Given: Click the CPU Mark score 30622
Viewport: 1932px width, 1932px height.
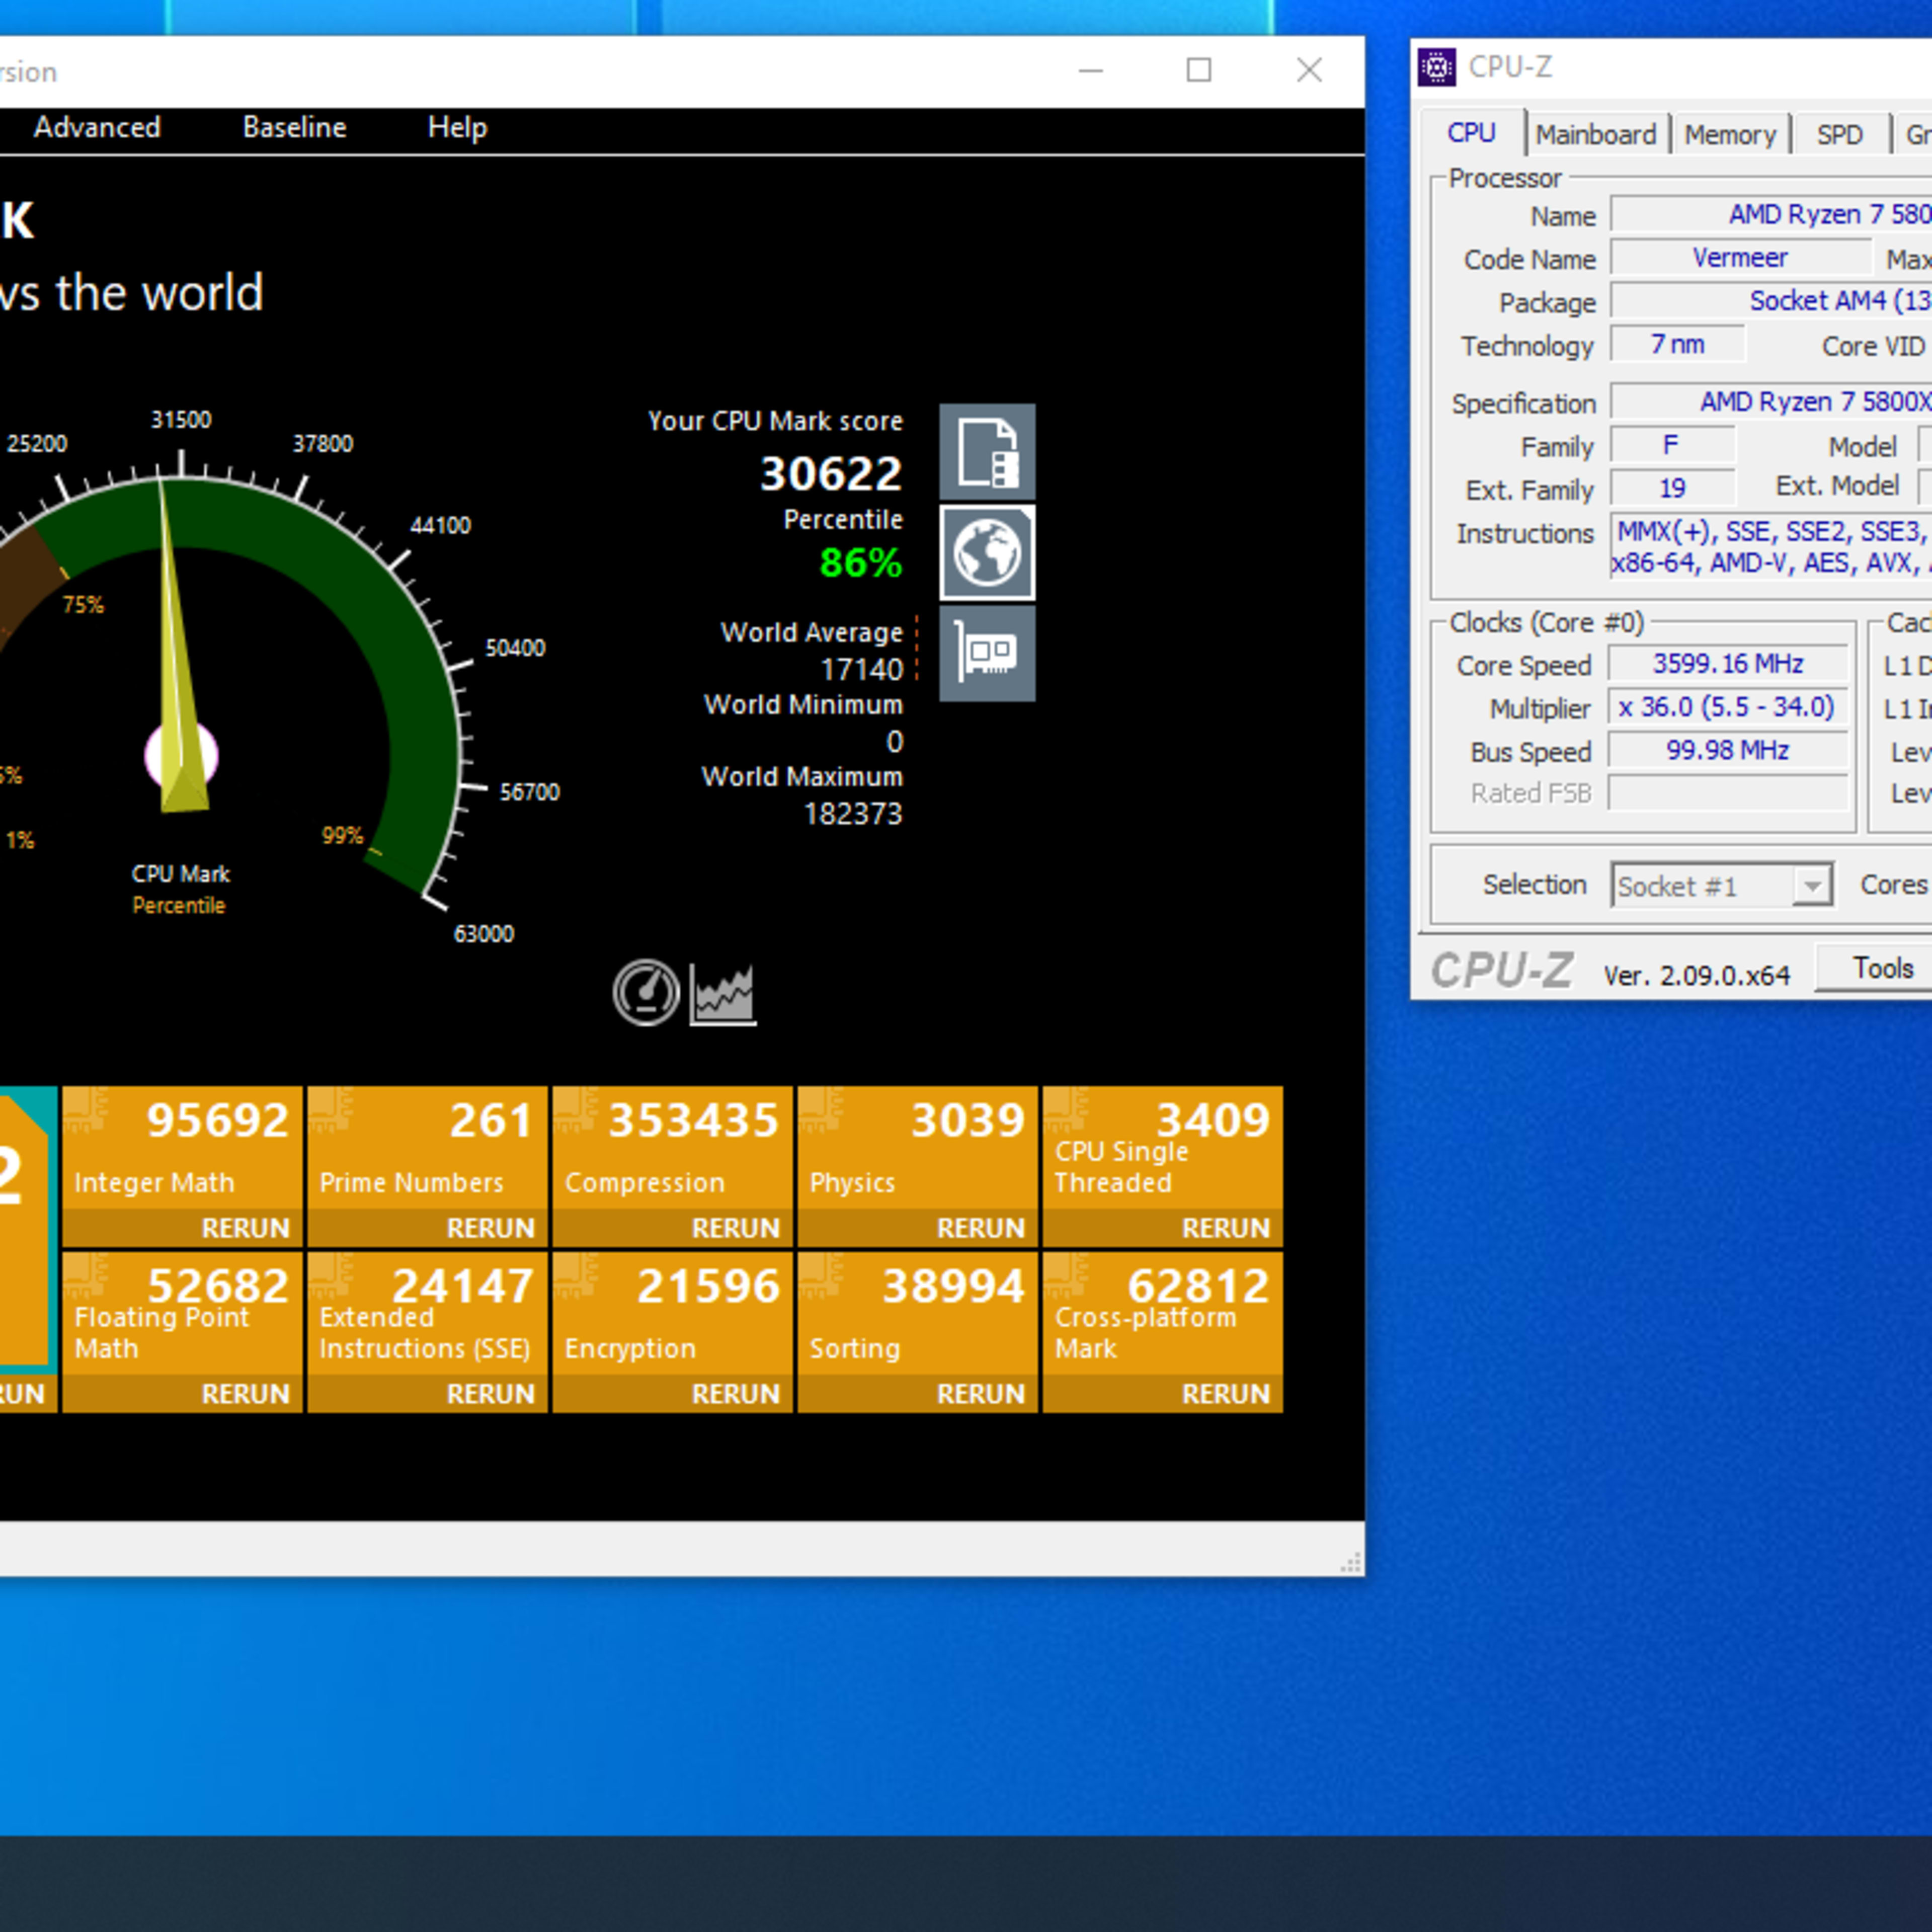Looking at the screenshot, I should (831, 474).
